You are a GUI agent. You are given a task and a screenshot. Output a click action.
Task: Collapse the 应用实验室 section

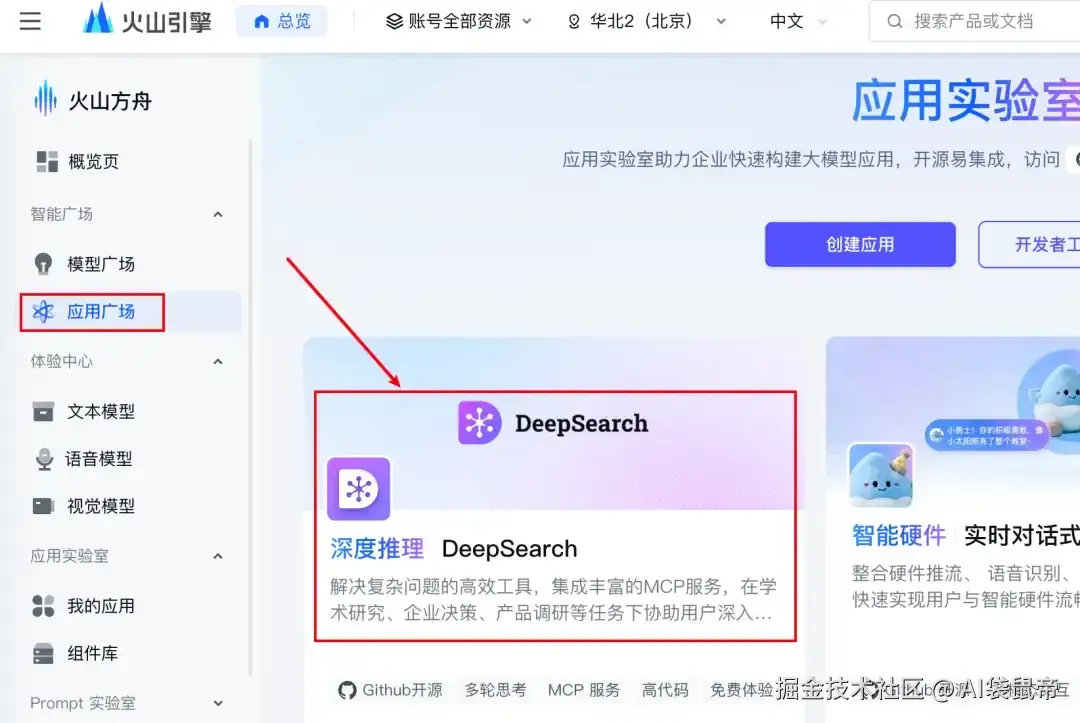[x=218, y=556]
